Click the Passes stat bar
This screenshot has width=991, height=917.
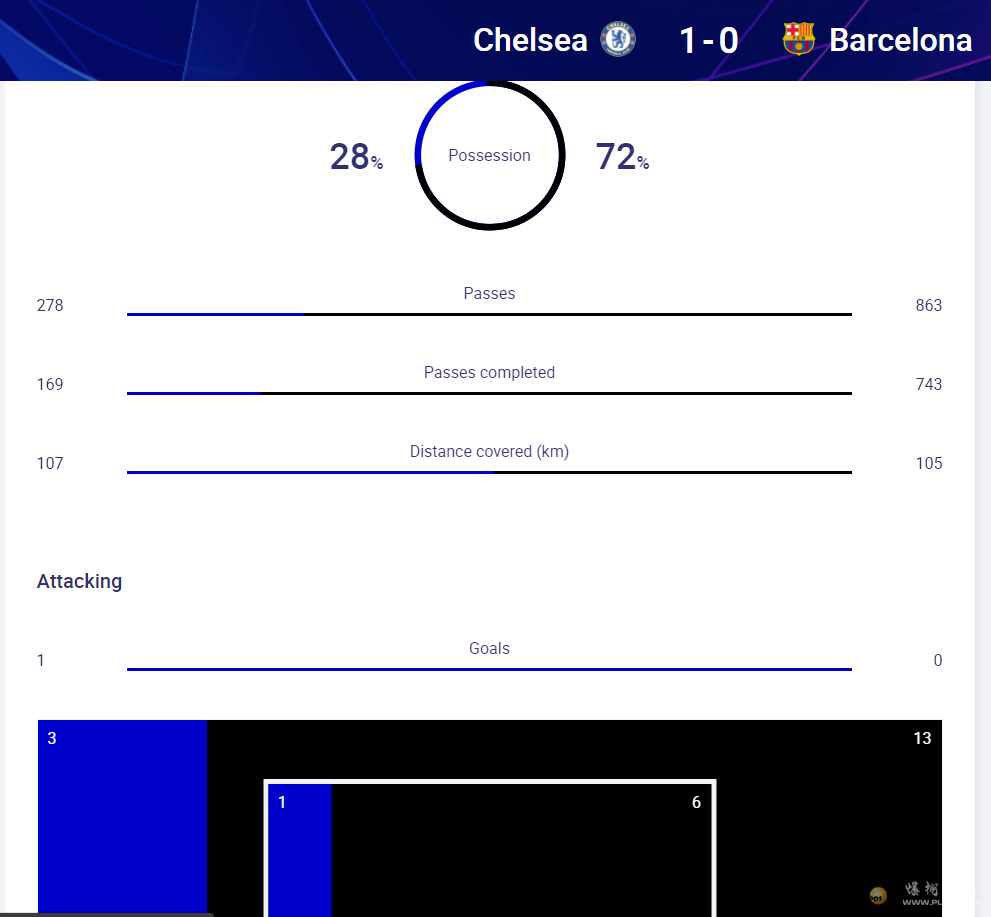[489, 314]
